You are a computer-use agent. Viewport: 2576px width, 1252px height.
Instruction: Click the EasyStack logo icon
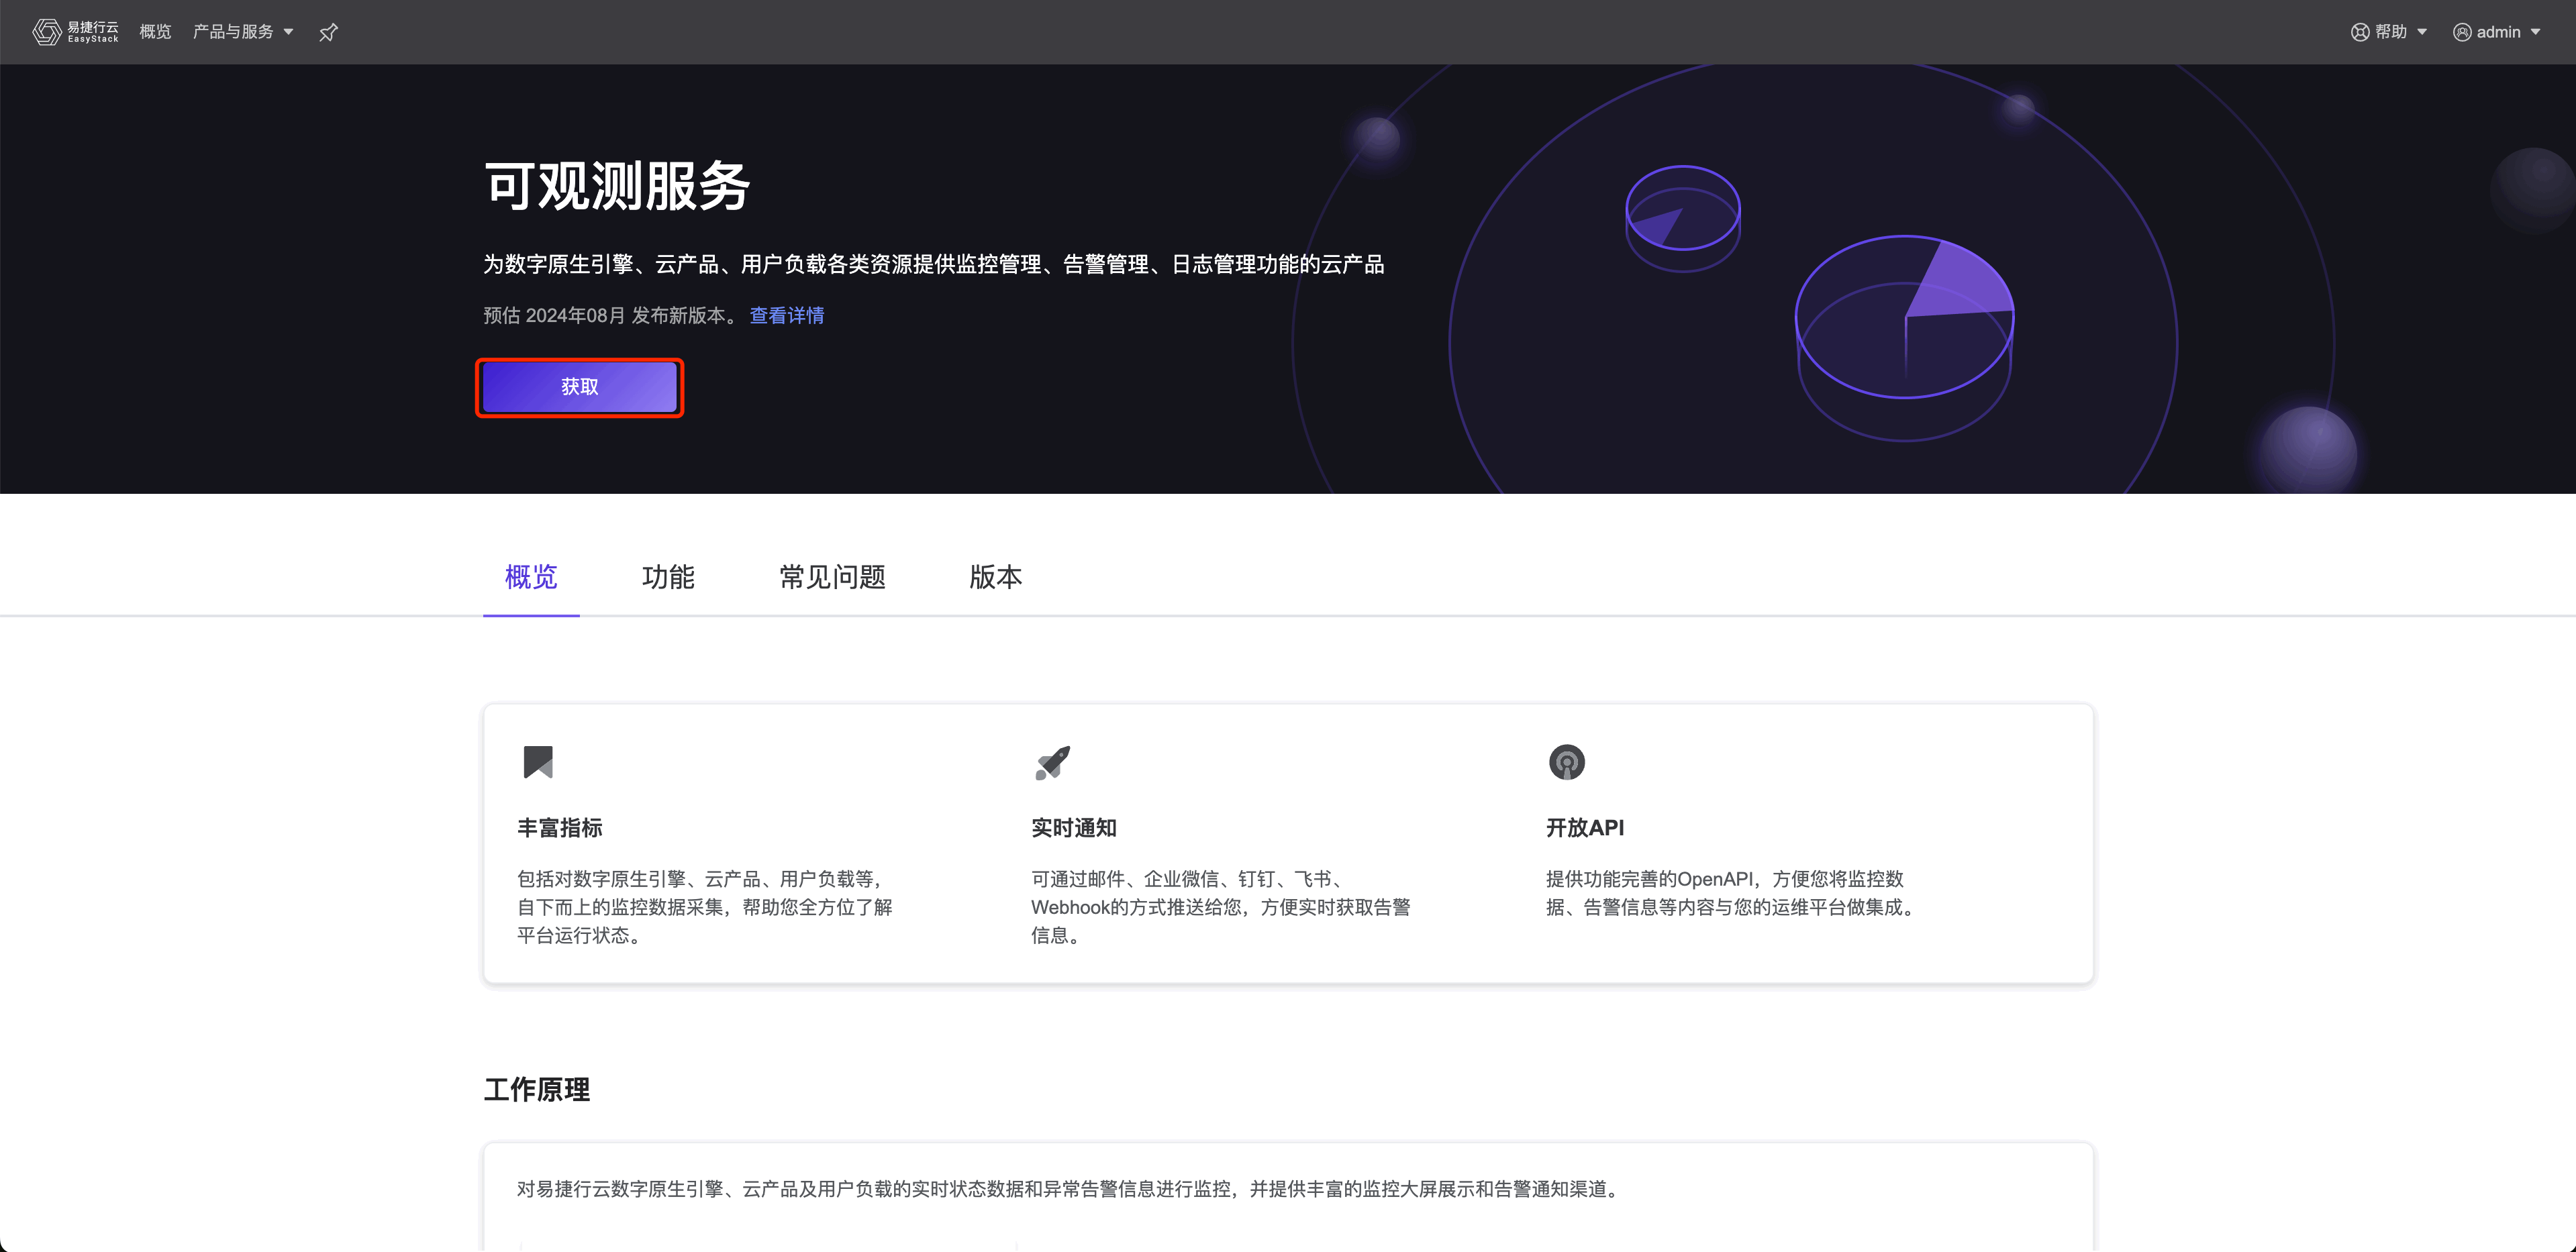(46, 32)
